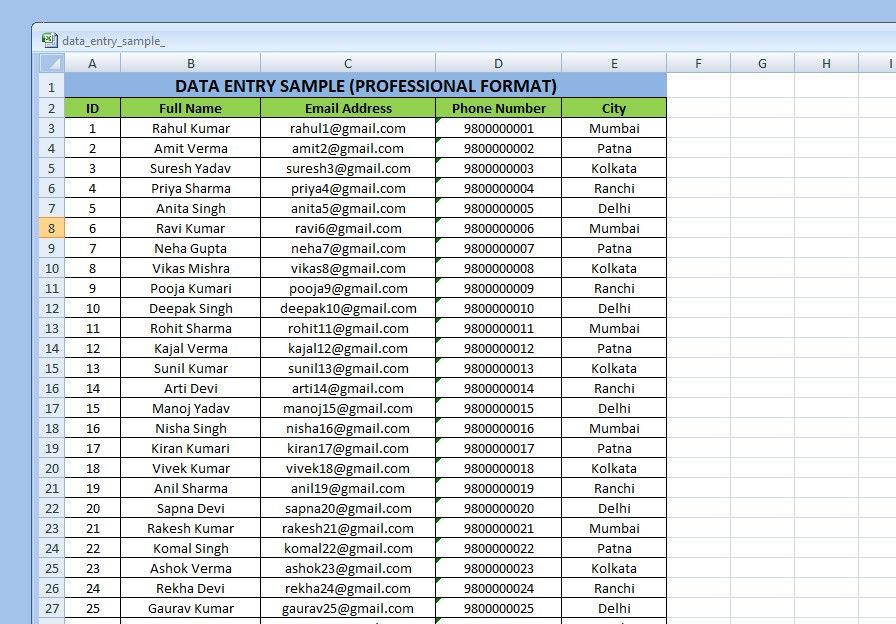Select the cell vivek18@gmail.com
Screen dimensions: 896x624
[x=348, y=468]
